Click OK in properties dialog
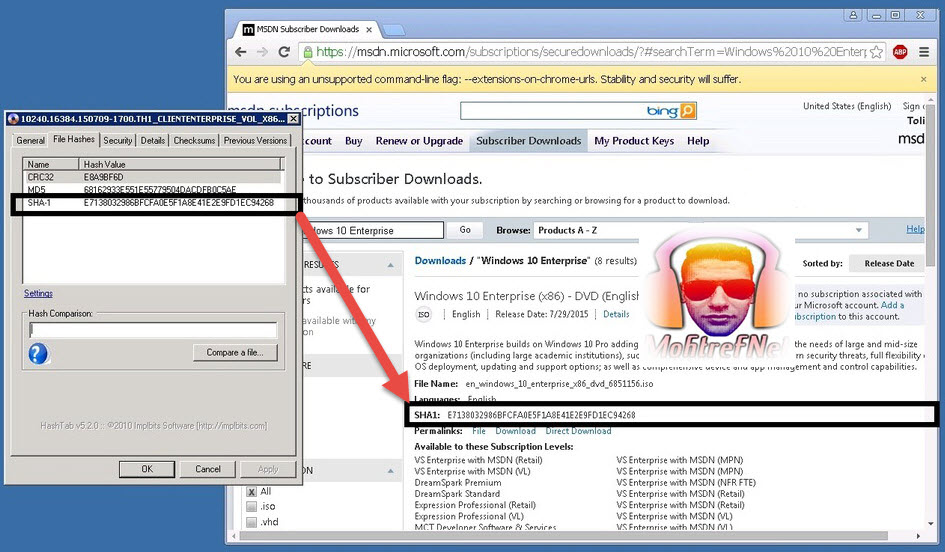Screen dimensions: 945x552 [147, 469]
